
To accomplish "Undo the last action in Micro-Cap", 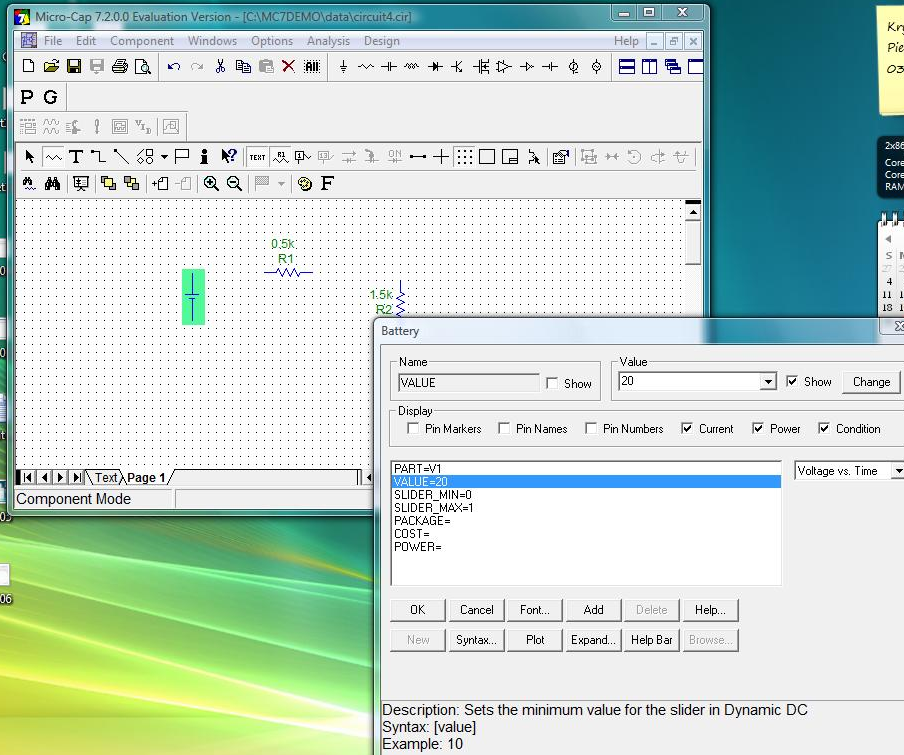I will click(174, 67).
